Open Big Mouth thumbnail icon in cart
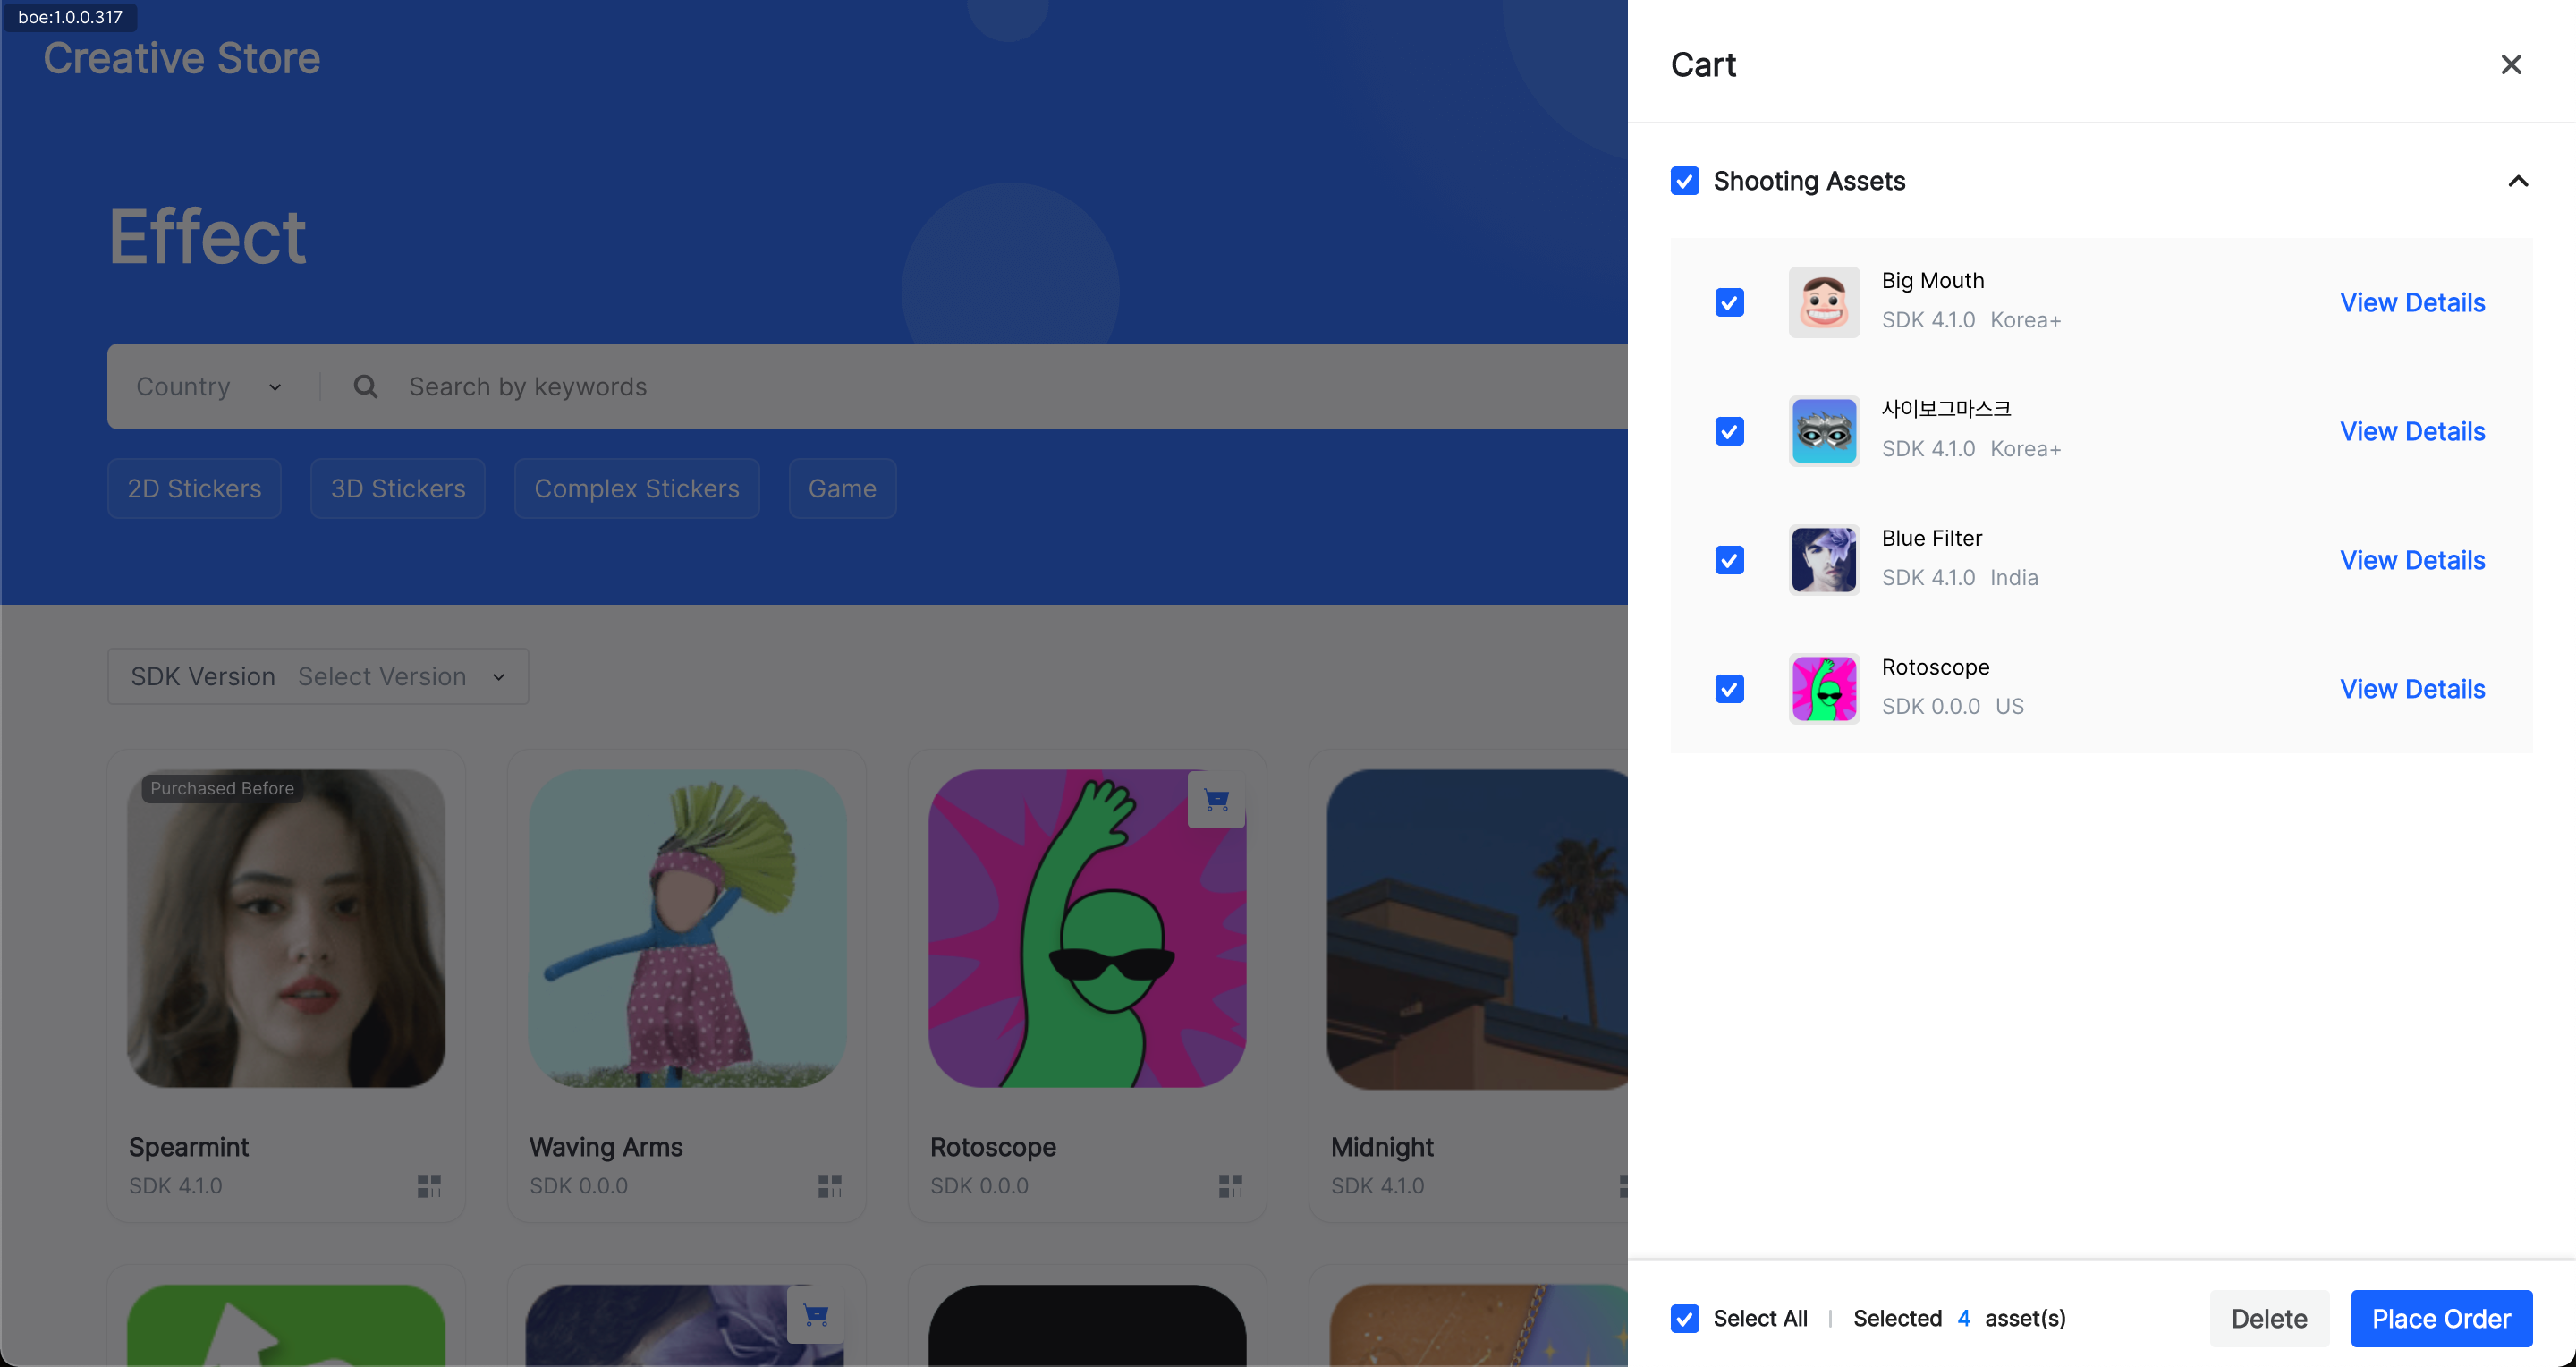Image resolution: width=2576 pixels, height=1367 pixels. (x=1824, y=302)
